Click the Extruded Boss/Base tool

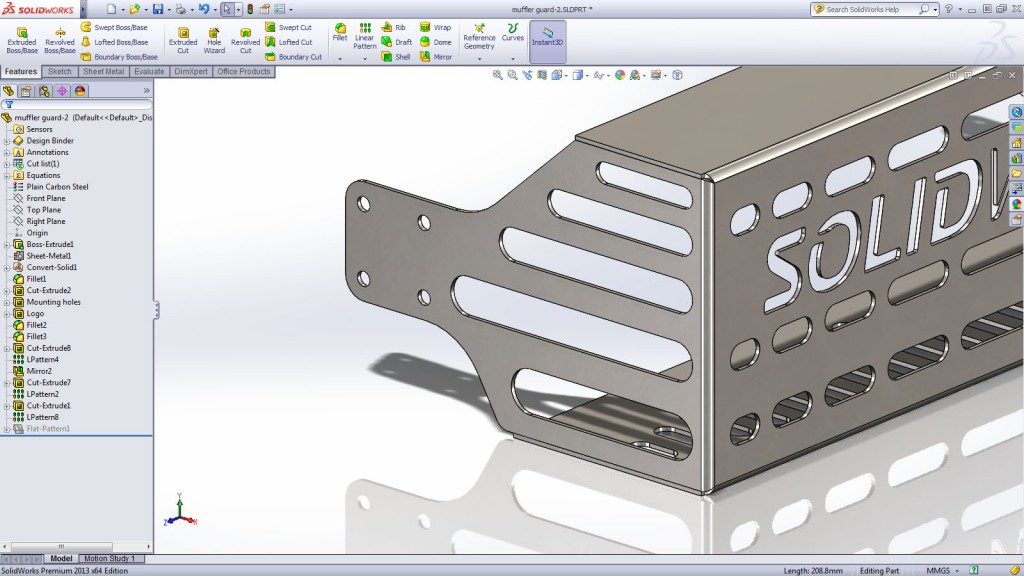(x=22, y=40)
